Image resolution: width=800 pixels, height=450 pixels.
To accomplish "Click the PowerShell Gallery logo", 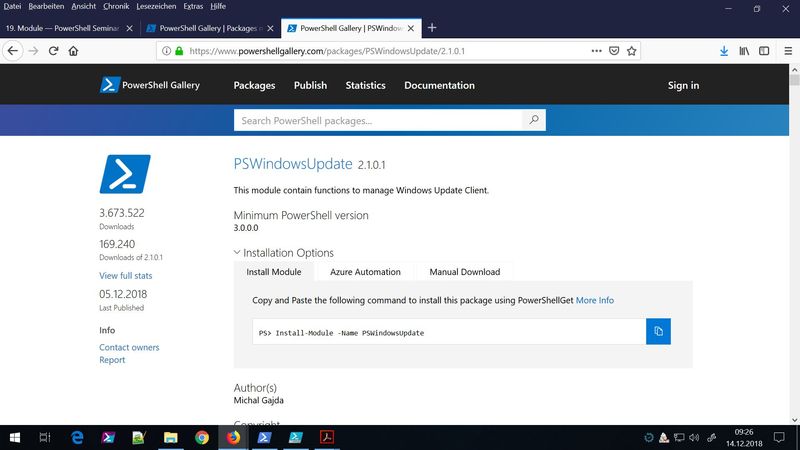I will point(149,85).
